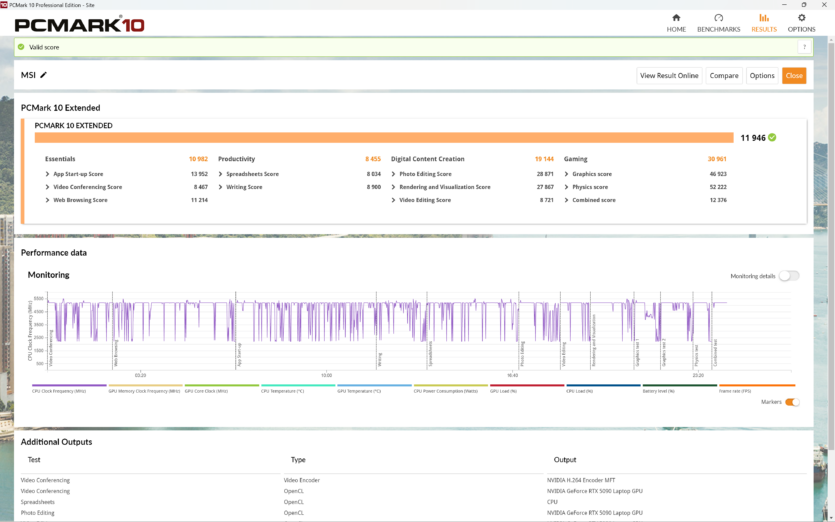Select GPU Core Clock legend line

pyautogui.click(x=222, y=385)
